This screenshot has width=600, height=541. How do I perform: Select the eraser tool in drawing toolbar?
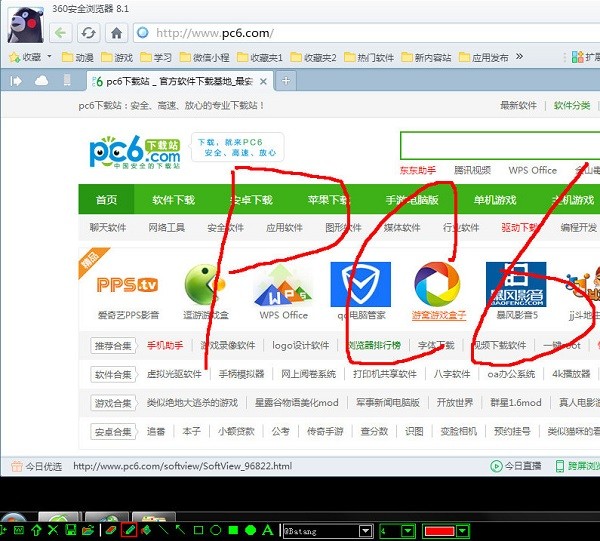(x=111, y=530)
